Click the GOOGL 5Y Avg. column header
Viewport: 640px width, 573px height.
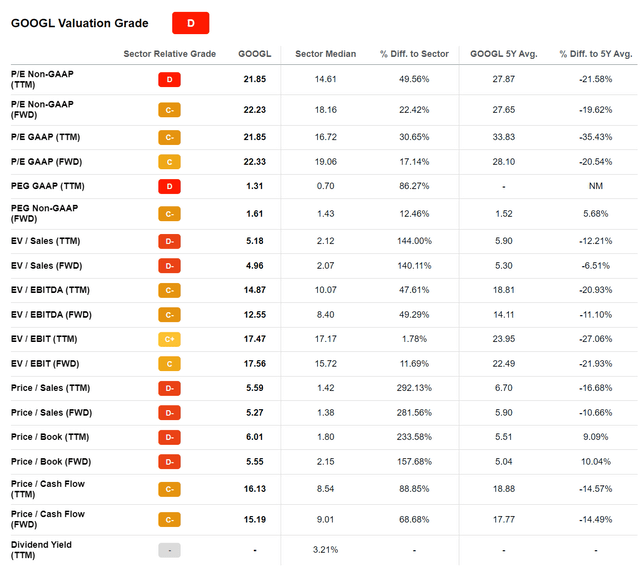click(504, 54)
